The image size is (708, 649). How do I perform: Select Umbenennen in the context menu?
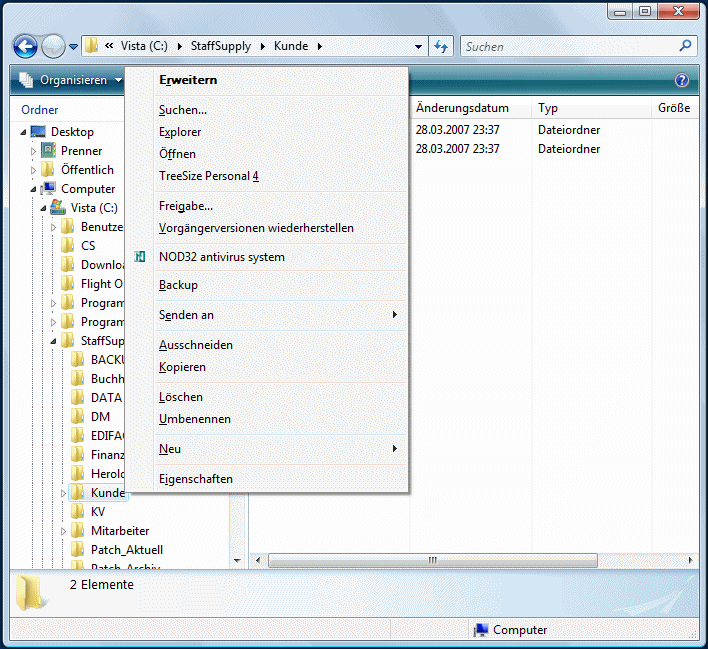(195, 419)
